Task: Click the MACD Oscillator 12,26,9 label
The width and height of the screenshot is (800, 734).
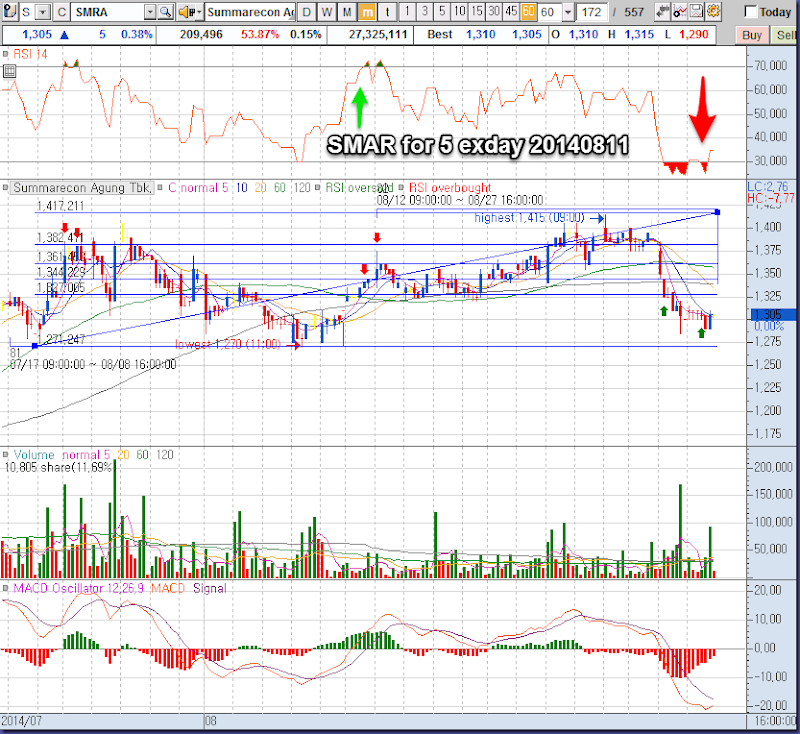Action: click(79, 588)
